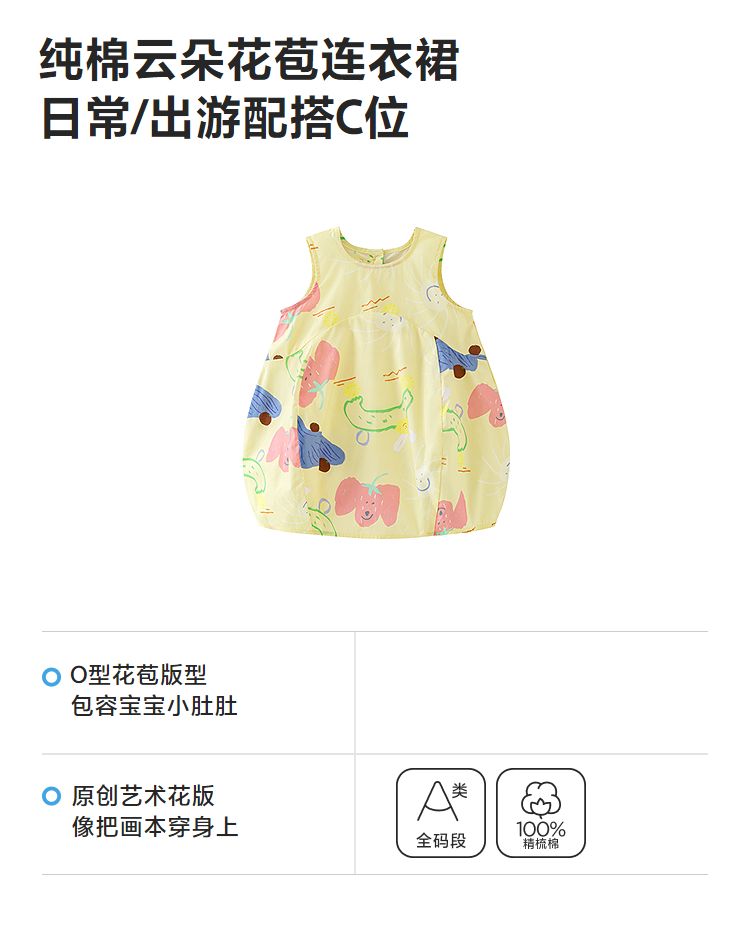The image size is (750, 926).
Task: Click the large letter A symbol
Action: (x=437, y=801)
